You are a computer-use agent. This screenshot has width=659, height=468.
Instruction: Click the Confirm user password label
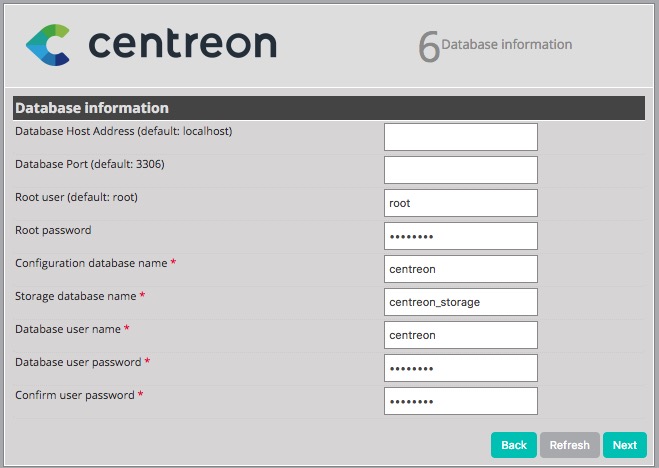[75, 395]
